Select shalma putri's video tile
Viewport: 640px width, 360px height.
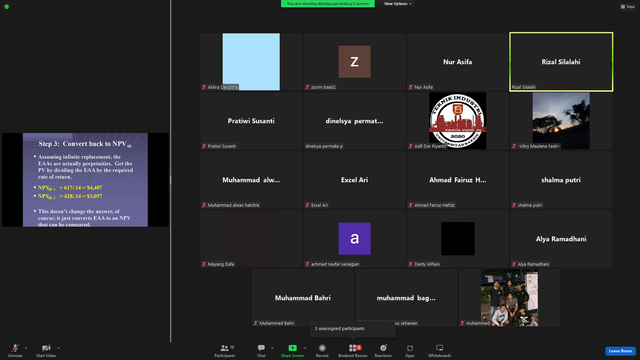[x=561, y=180]
